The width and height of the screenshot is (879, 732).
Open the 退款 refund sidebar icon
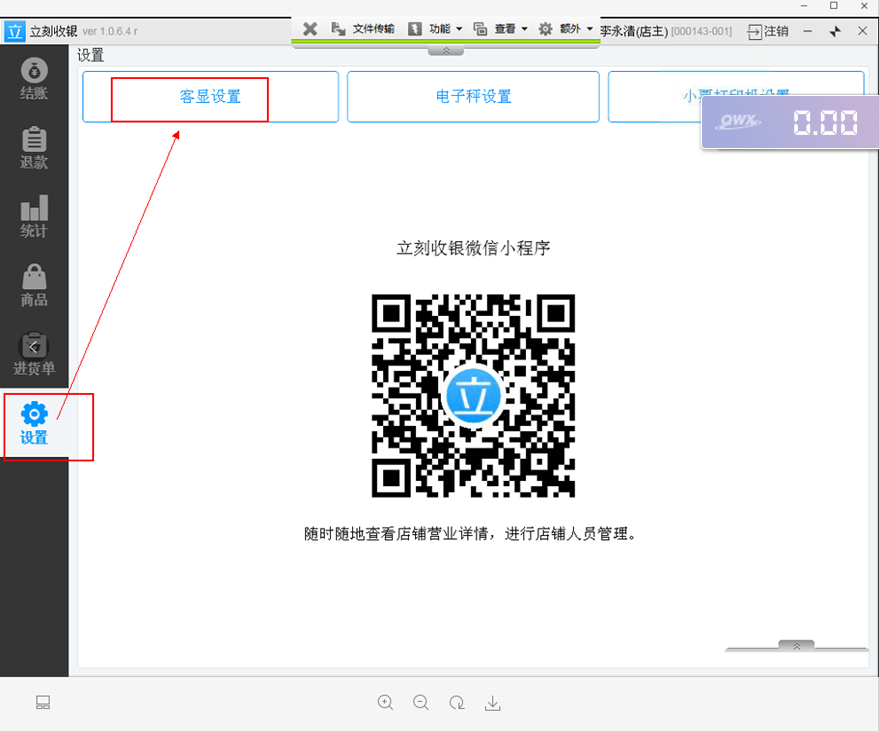pyautogui.click(x=34, y=147)
